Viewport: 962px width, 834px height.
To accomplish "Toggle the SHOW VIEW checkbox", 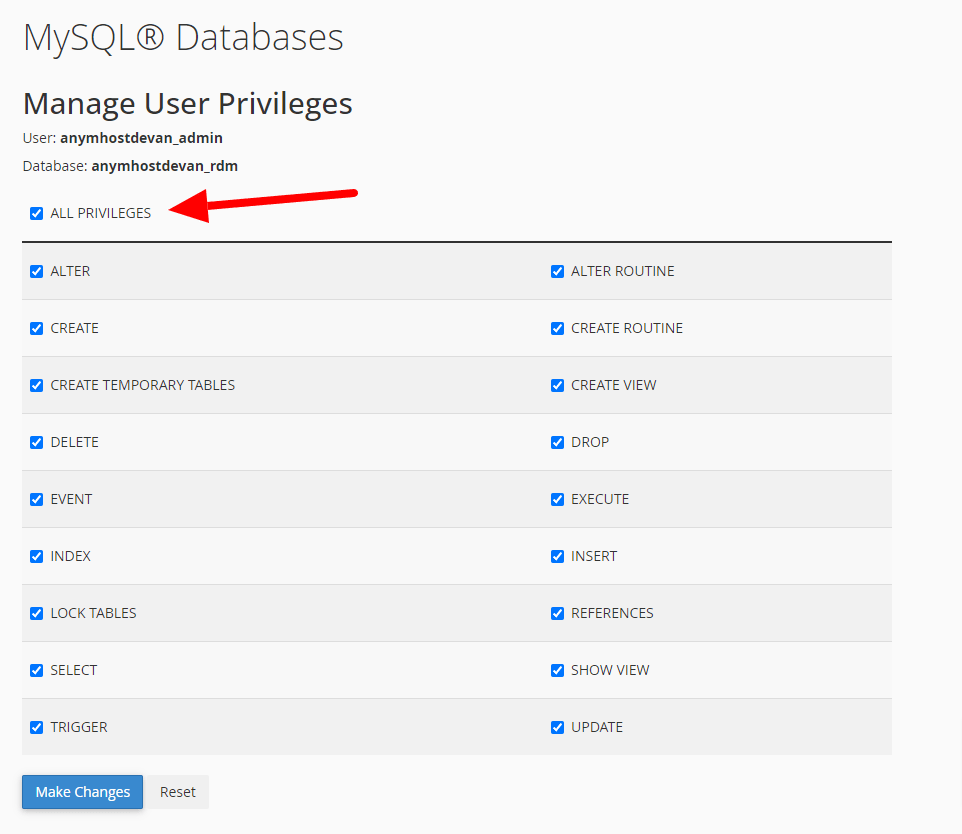I will (558, 670).
